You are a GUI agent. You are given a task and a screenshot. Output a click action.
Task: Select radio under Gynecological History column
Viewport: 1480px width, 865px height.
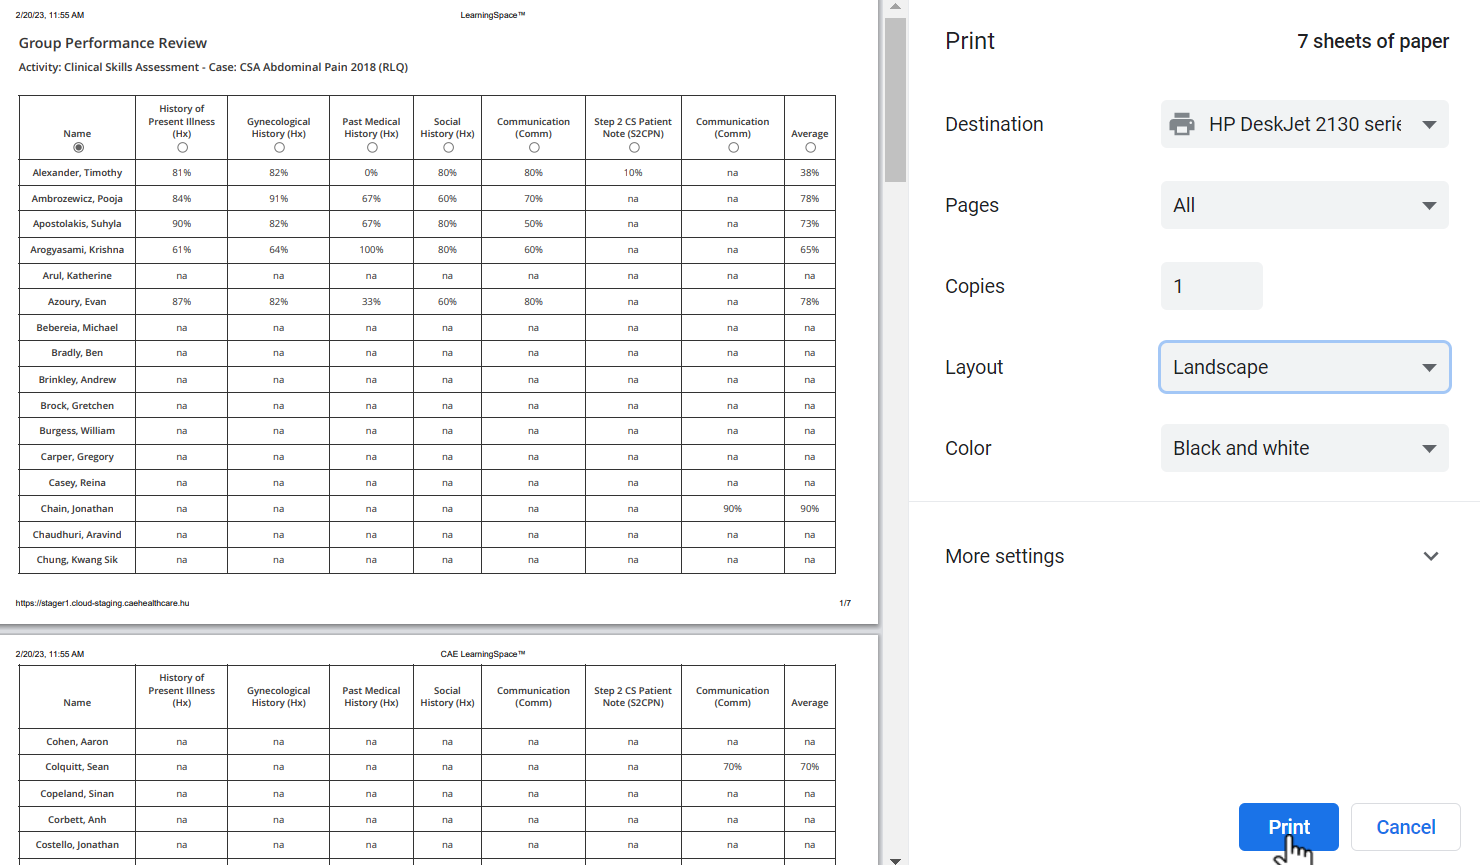point(279,147)
